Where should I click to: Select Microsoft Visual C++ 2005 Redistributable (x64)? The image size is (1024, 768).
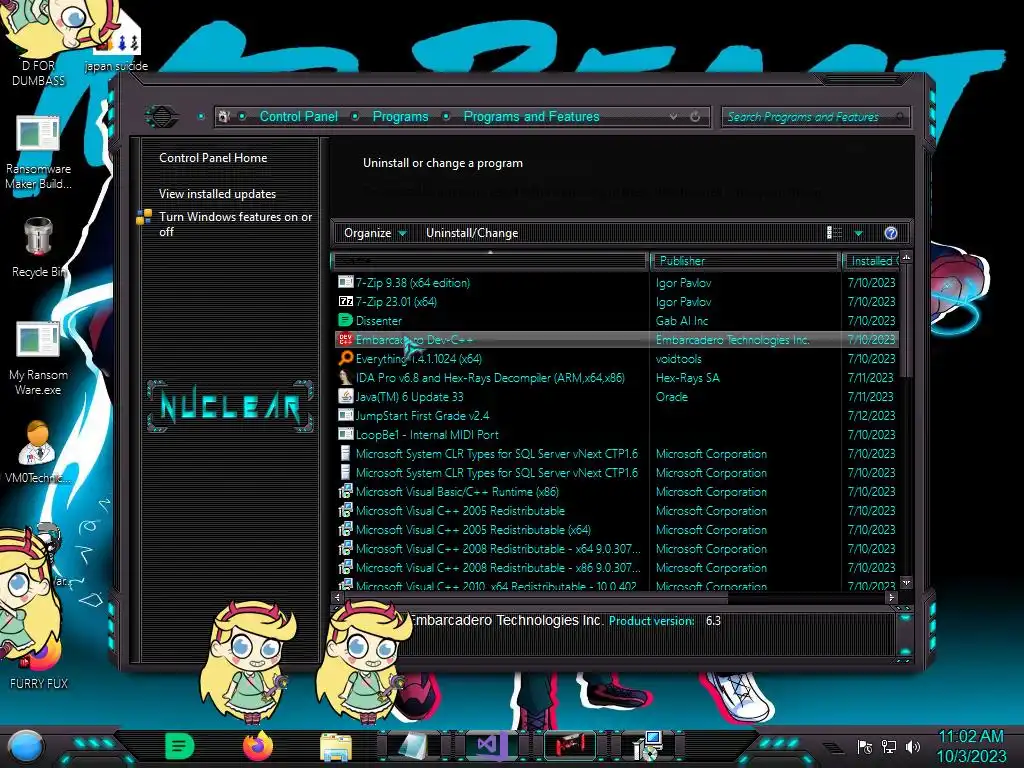point(616,530)
